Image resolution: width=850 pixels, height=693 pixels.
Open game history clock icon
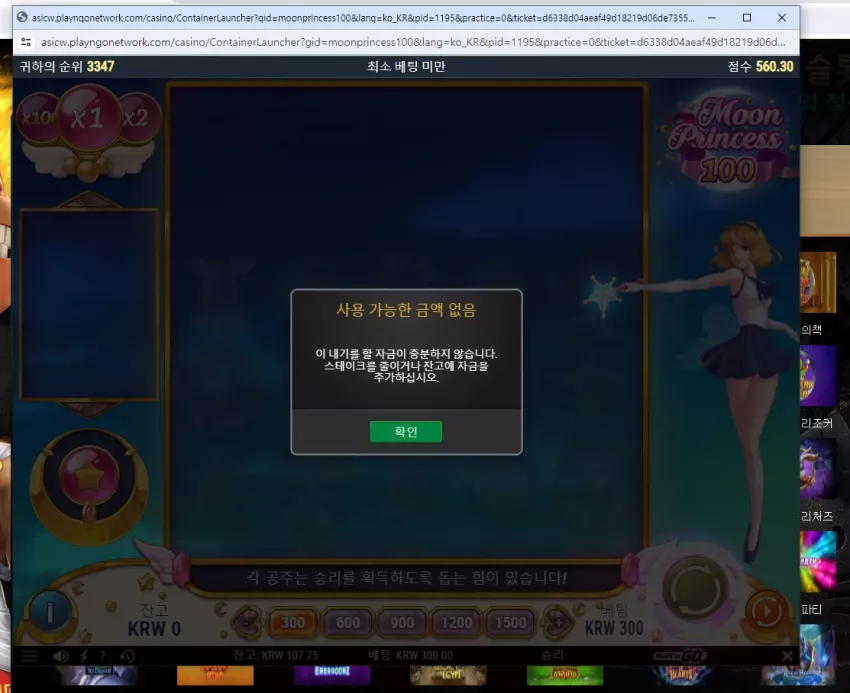127,656
